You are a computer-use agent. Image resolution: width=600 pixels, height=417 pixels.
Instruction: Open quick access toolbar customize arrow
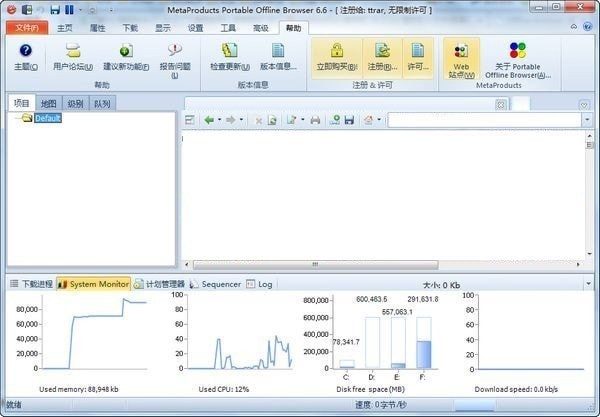111,10
